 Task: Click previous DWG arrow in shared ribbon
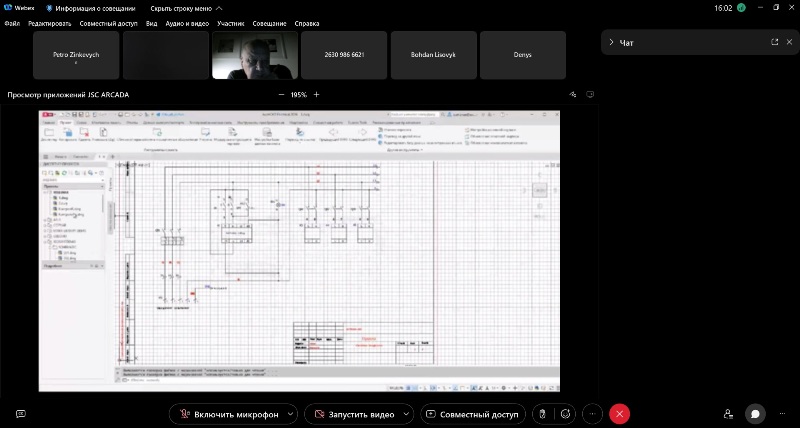(x=333, y=135)
